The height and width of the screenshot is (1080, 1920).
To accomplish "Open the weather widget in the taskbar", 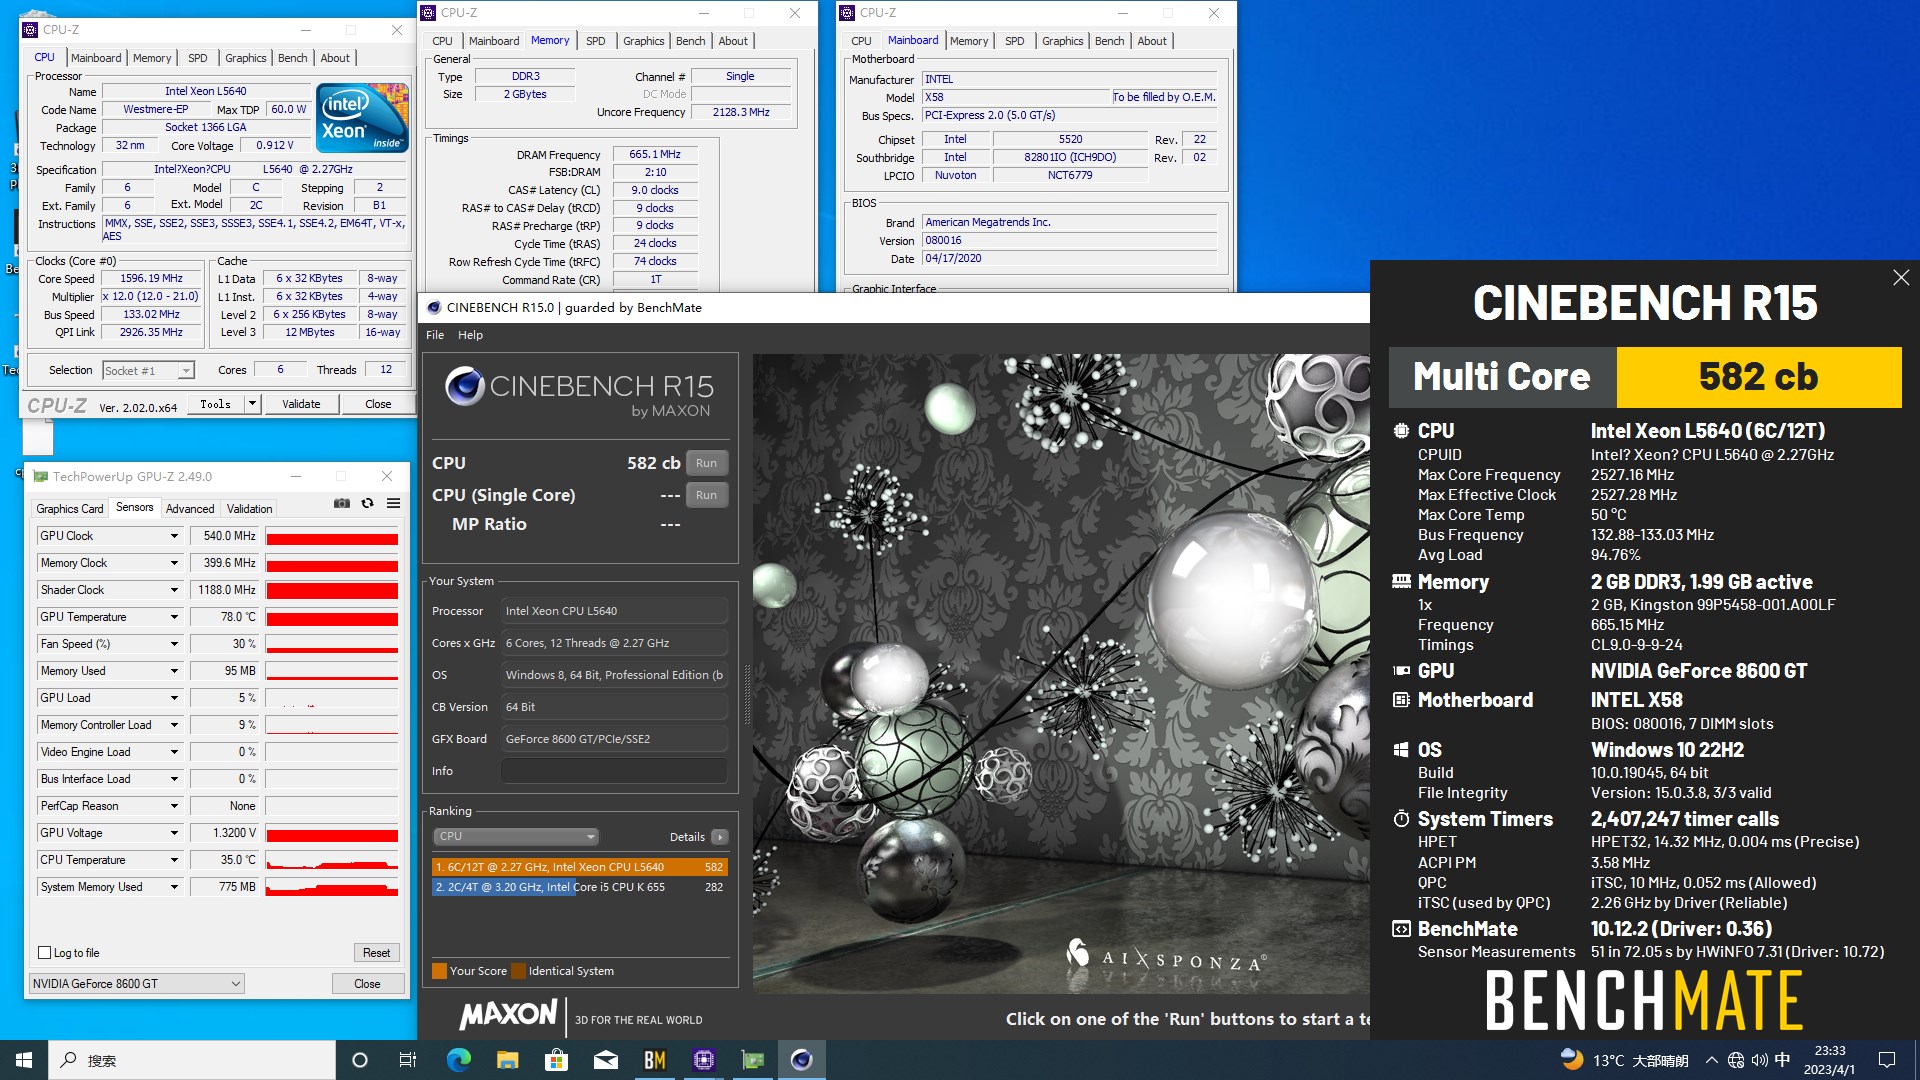I will click(x=1624, y=1060).
